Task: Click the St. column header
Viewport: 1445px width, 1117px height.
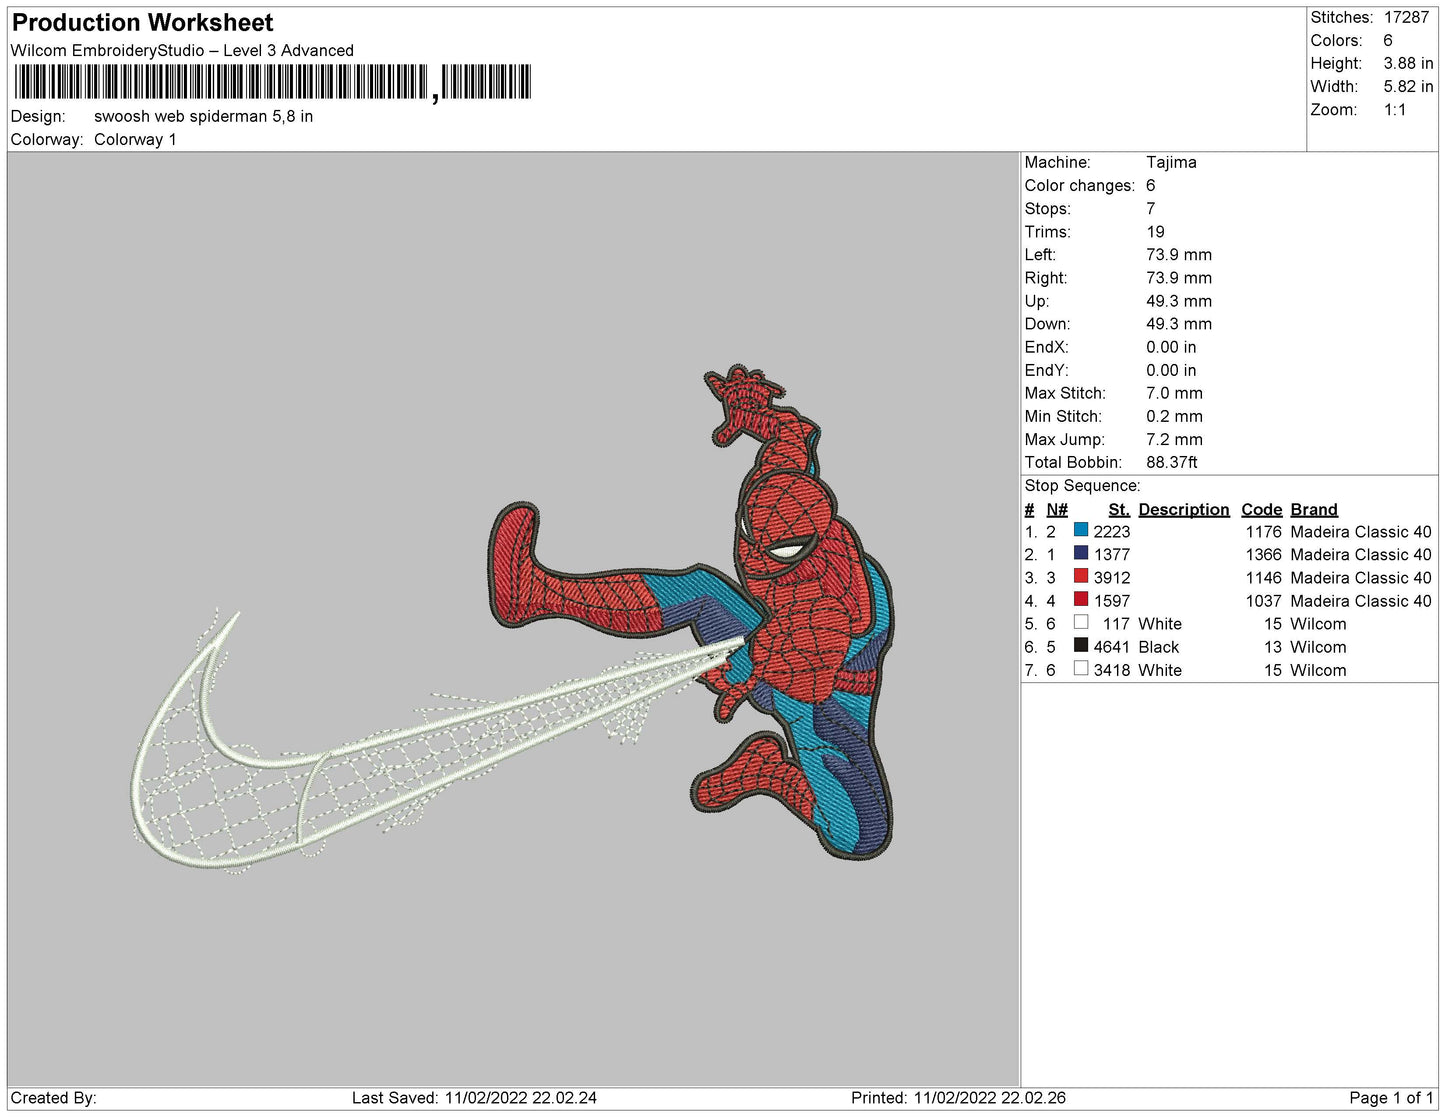Action: tap(1118, 509)
